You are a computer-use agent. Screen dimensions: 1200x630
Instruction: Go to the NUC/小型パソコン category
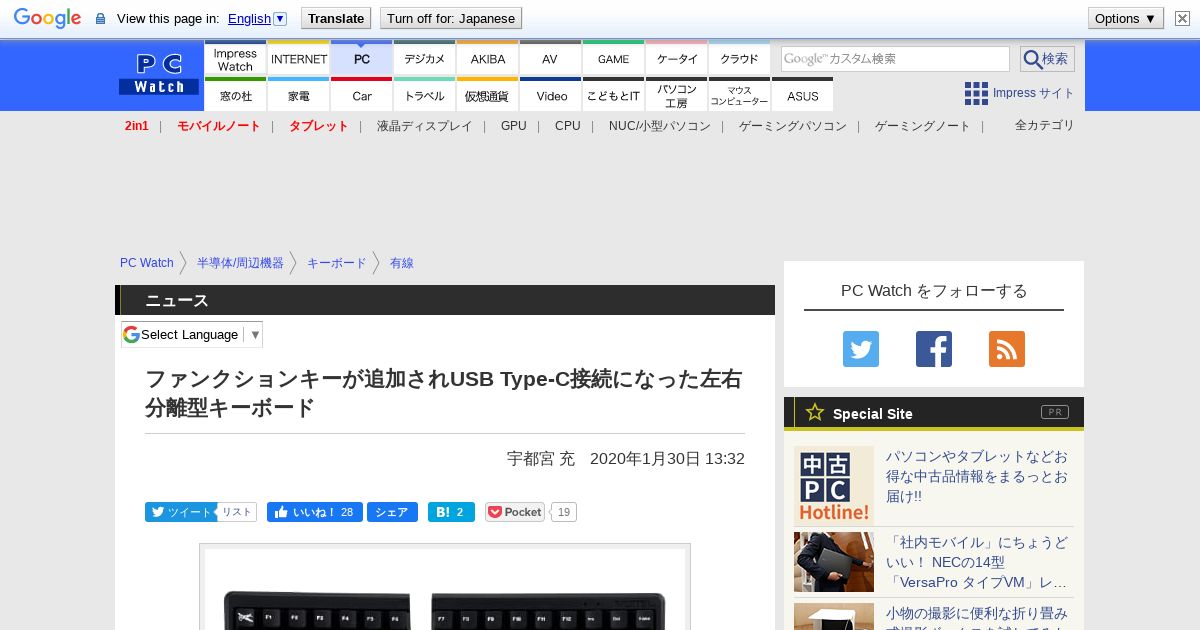point(660,126)
